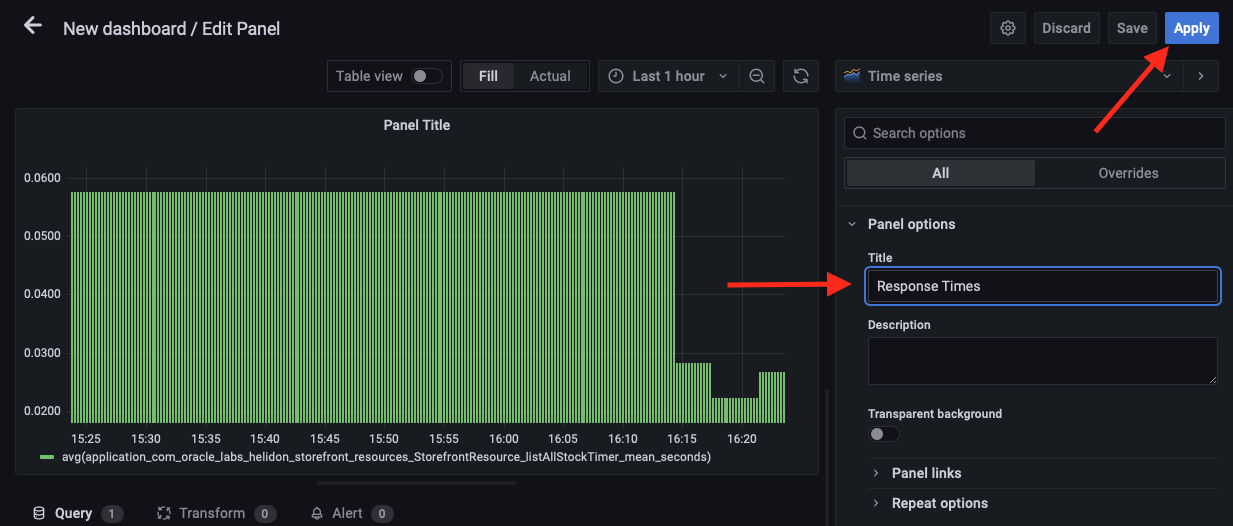
Task: Click the green legend color swatch
Action: coord(46,457)
